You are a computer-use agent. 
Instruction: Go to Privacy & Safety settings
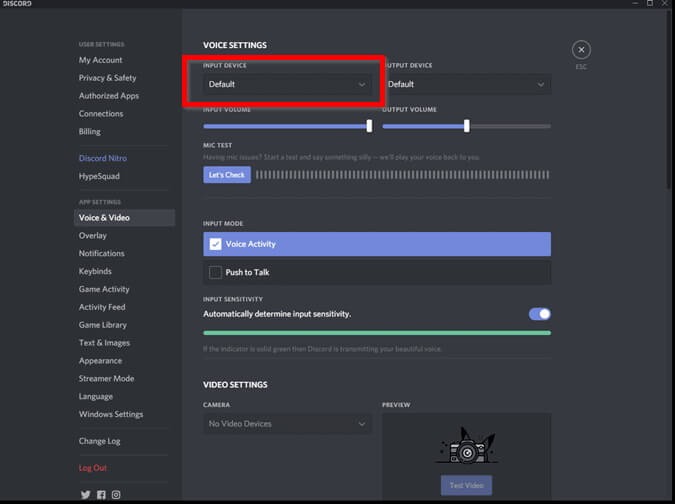click(107, 78)
